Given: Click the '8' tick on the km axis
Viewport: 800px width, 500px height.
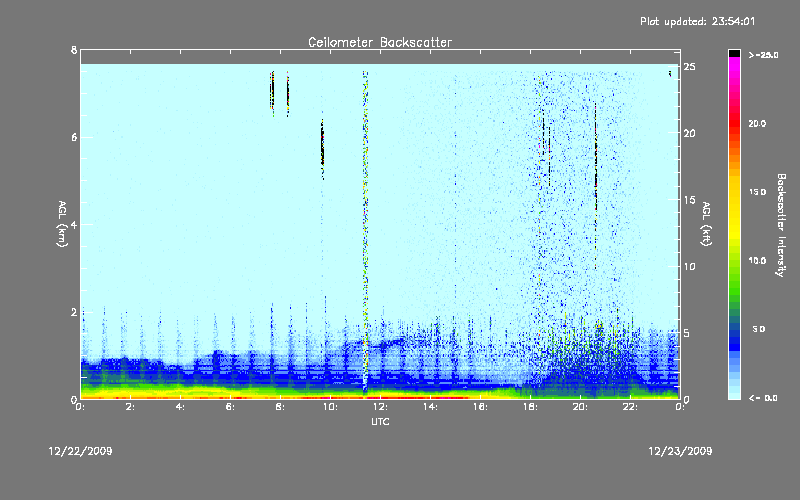Looking at the screenshot, I should (74, 50).
